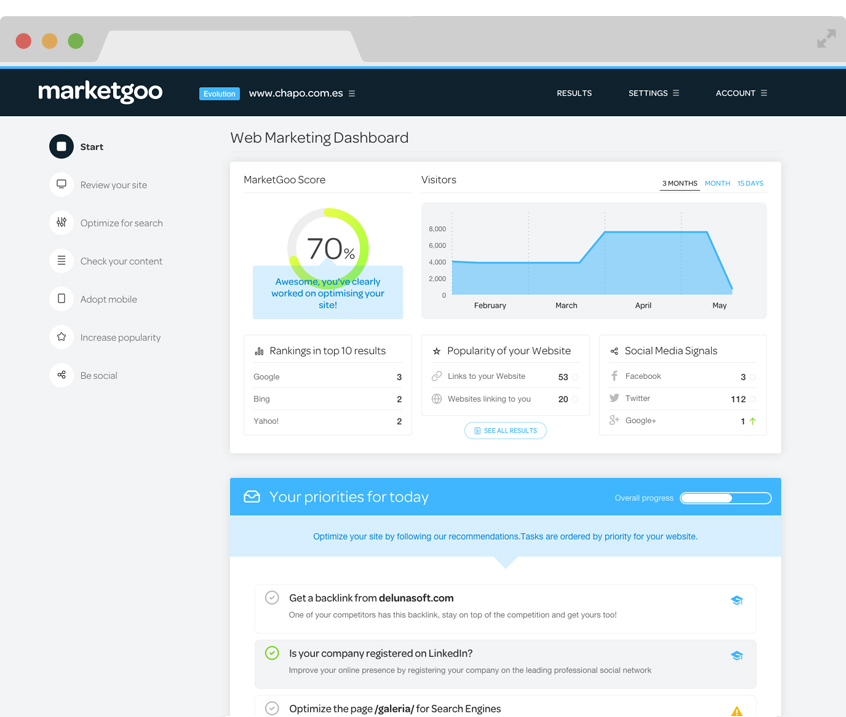Click the Overall progress bar
Viewport: 846px width, 717px height.
click(x=725, y=498)
